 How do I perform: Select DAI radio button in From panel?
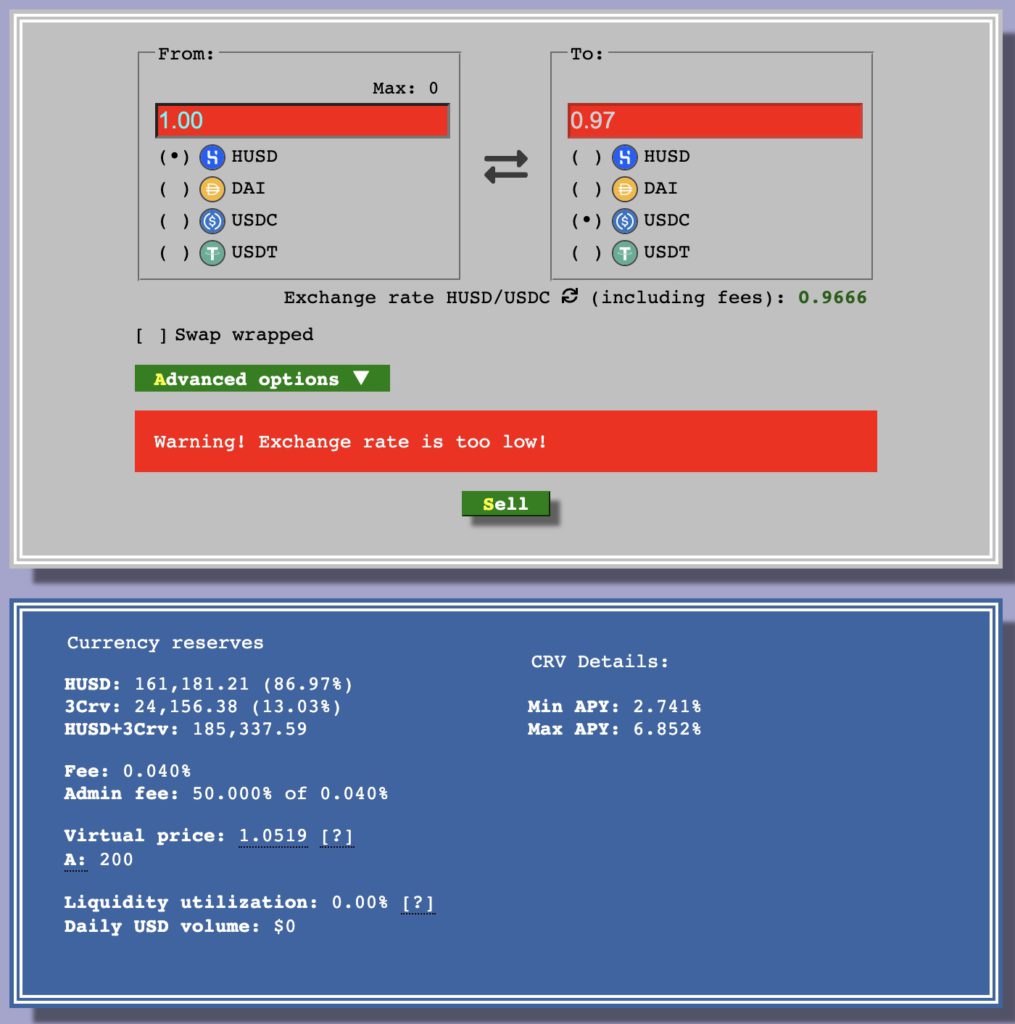174,189
